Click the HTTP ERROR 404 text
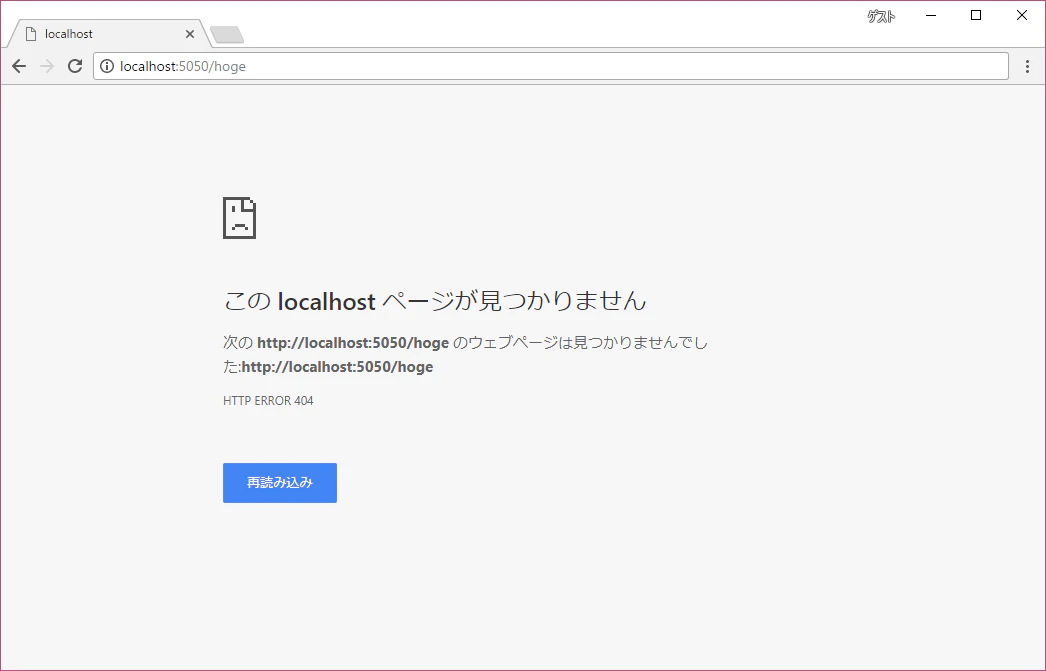The width and height of the screenshot is (1046, 671). (x=268, y=401)
